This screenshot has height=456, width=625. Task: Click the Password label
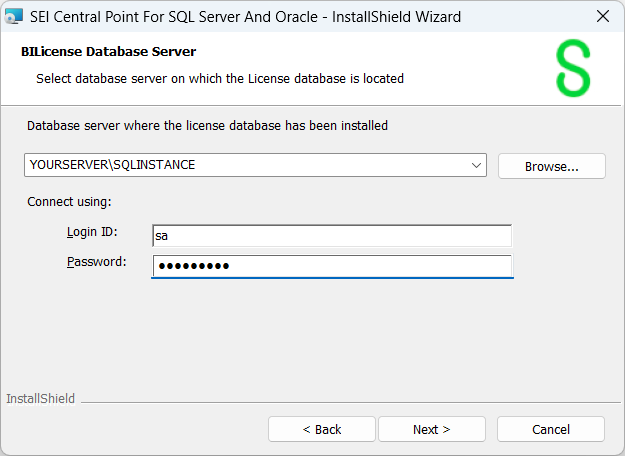(x=96, y=262)
